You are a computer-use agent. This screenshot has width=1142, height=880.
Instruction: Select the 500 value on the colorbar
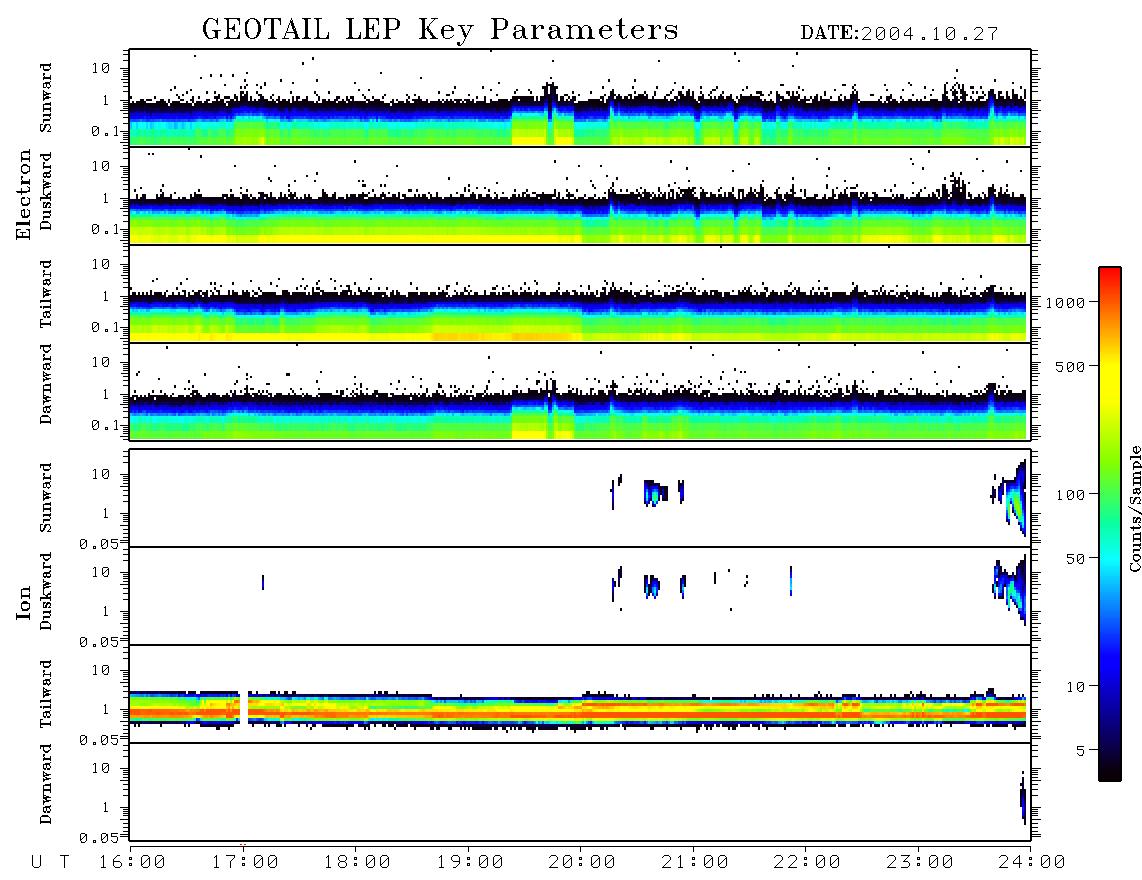(1070, 366)
